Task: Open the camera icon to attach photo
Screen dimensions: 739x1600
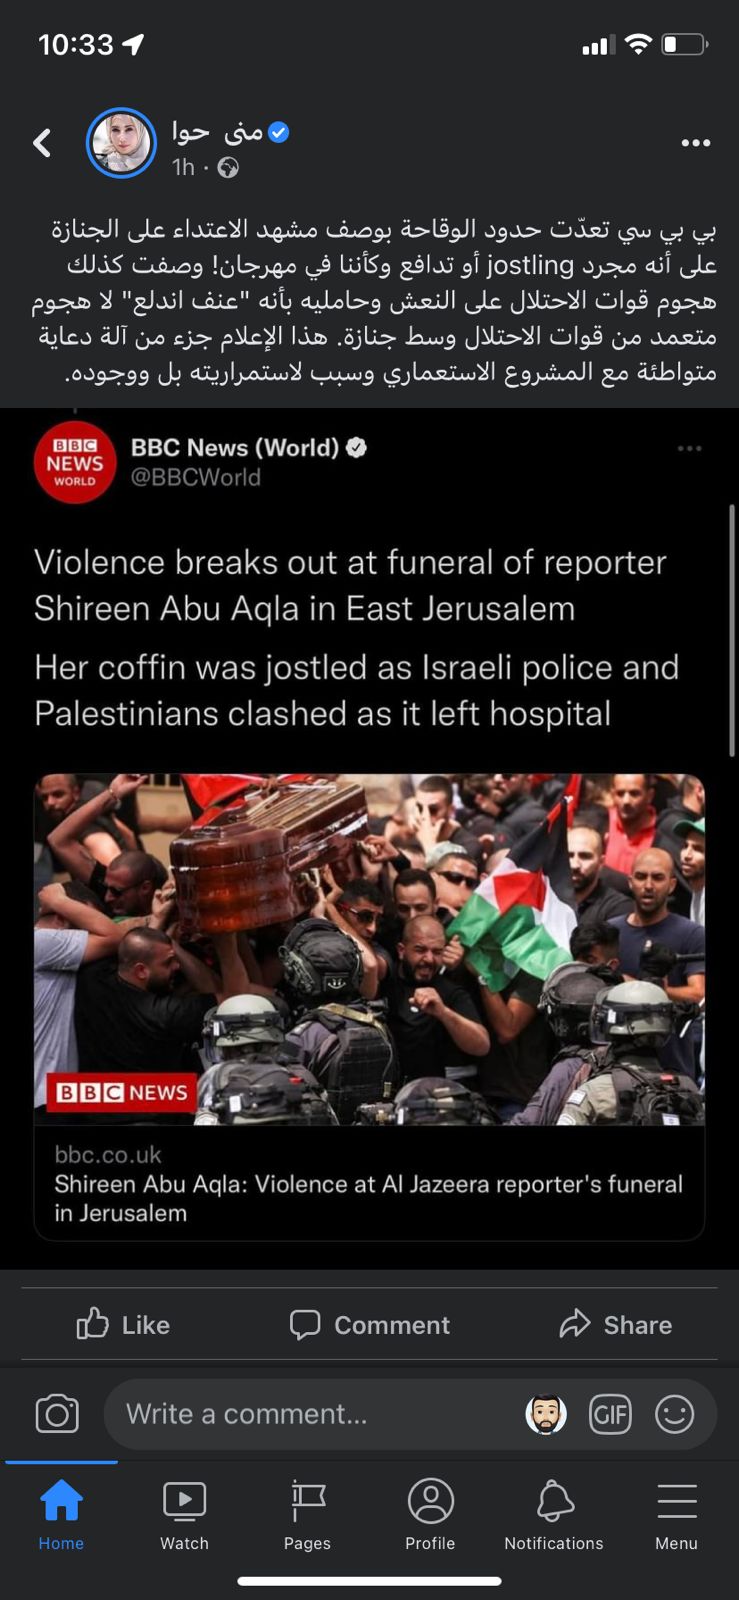Action: pos(57,1414)
